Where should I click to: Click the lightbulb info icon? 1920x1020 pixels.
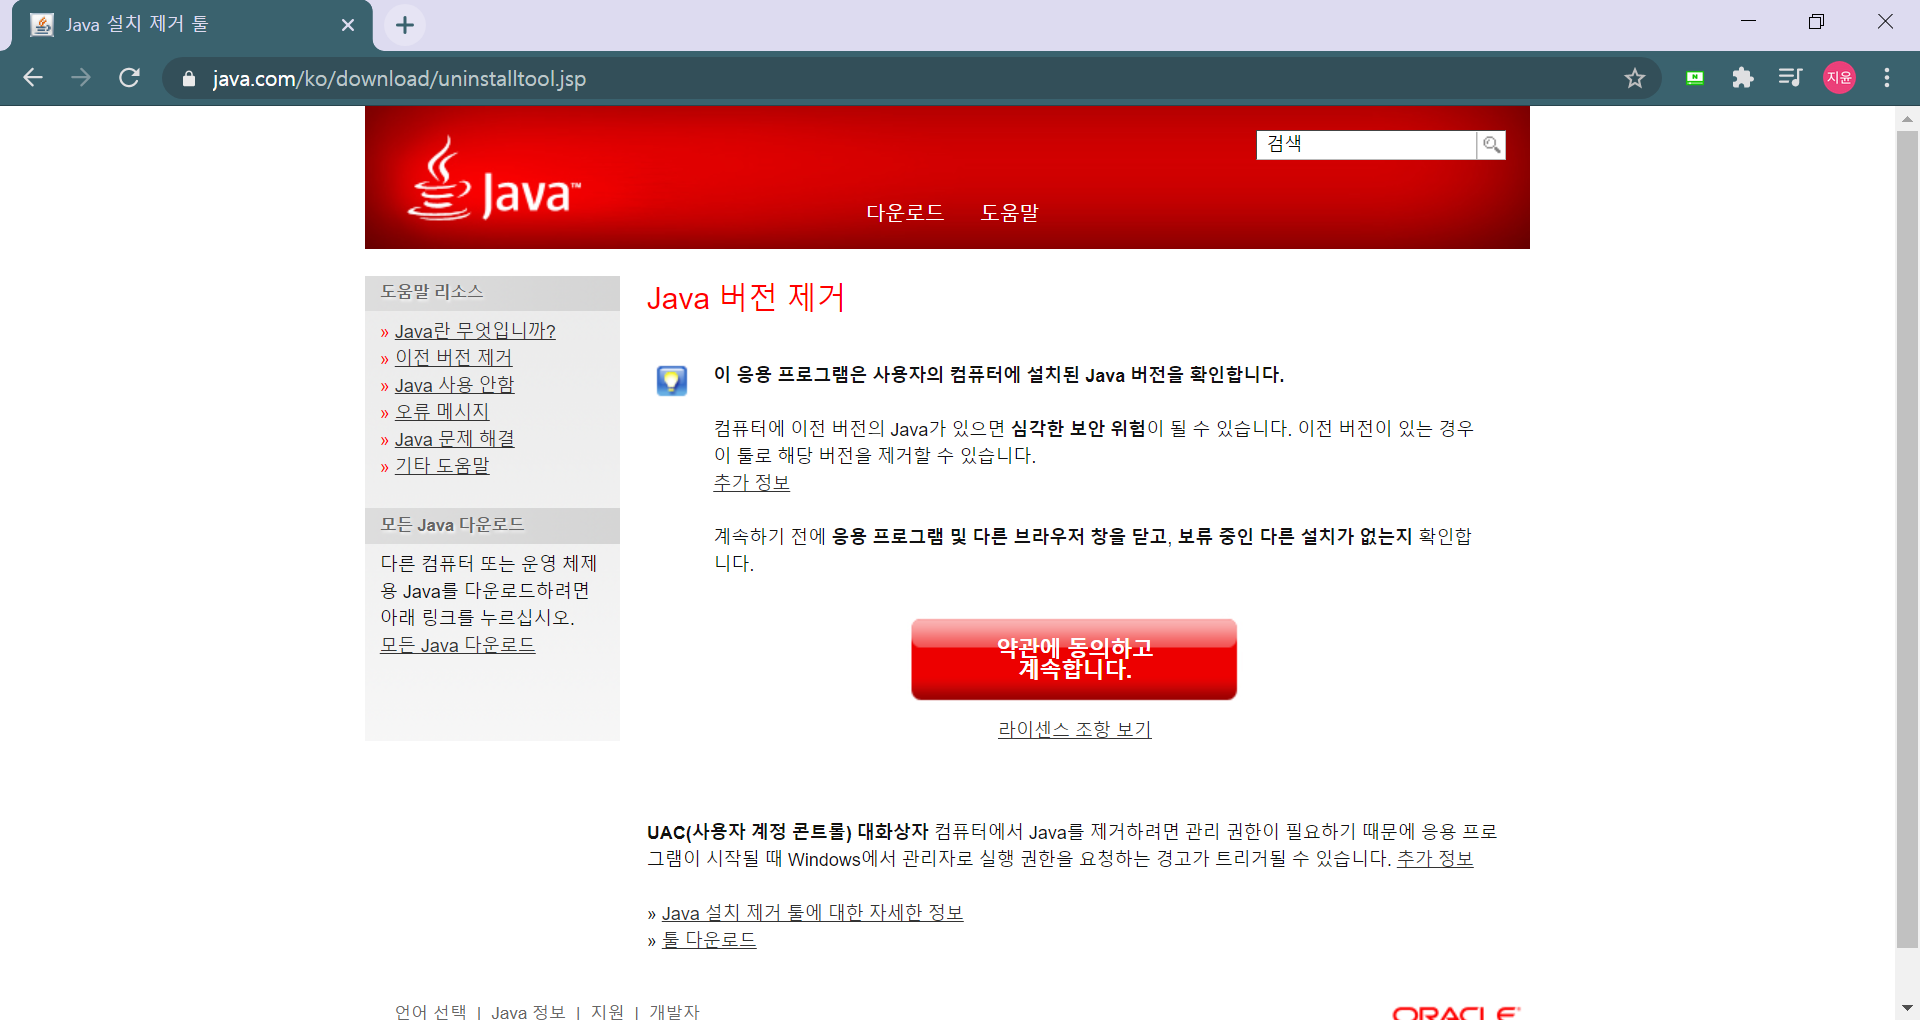(x=672, y=380)
